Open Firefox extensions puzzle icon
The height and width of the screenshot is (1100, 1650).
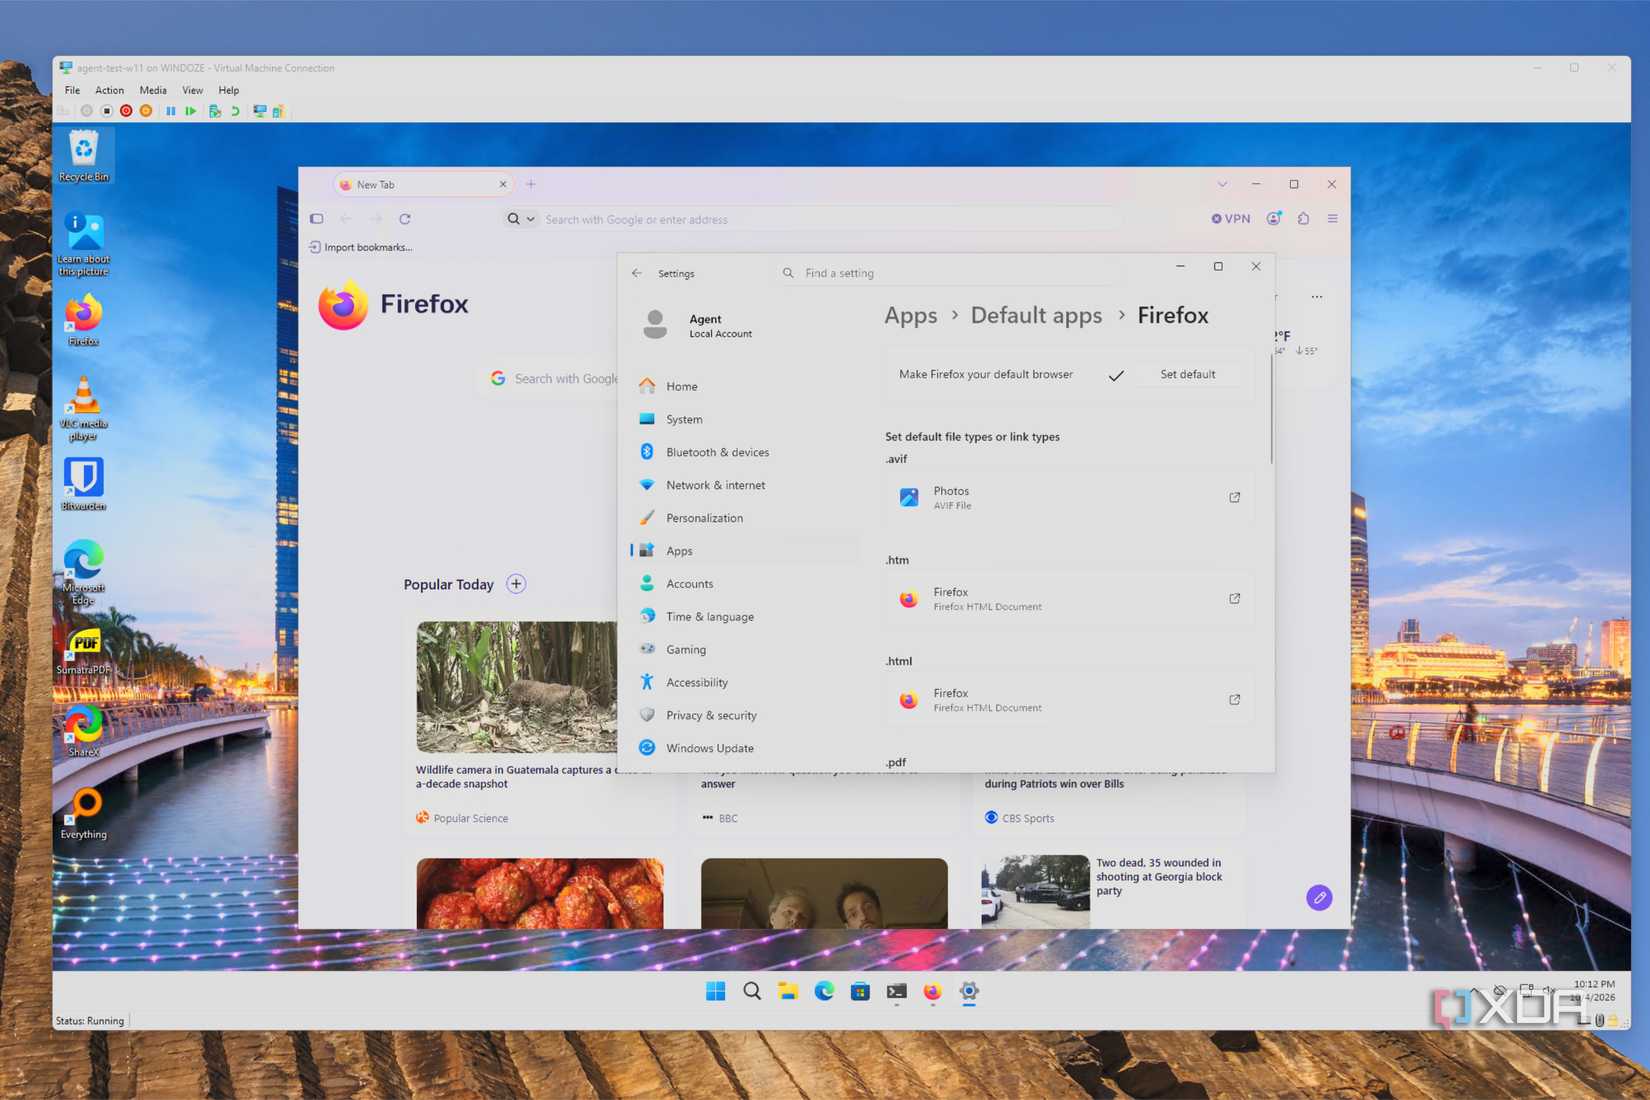[x=1303, y=218]
